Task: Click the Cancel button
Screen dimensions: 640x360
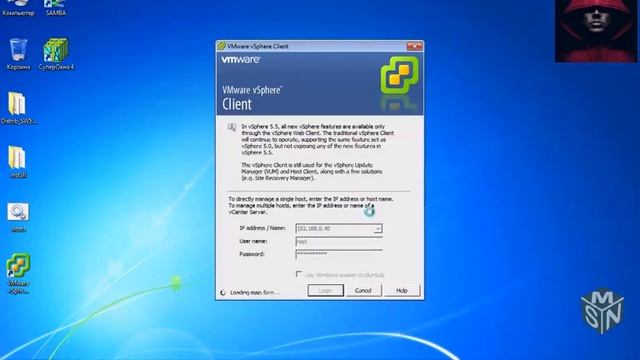Action: (363, 291)
